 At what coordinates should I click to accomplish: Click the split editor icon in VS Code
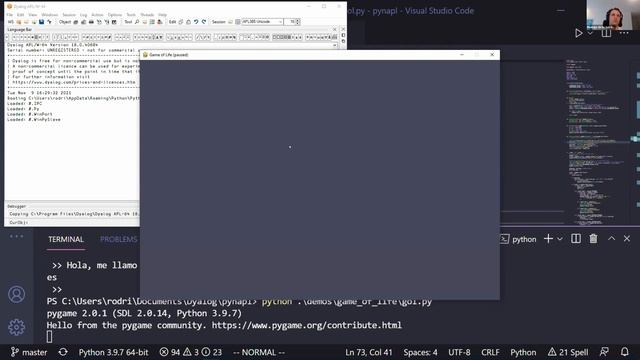click(606, 33)
